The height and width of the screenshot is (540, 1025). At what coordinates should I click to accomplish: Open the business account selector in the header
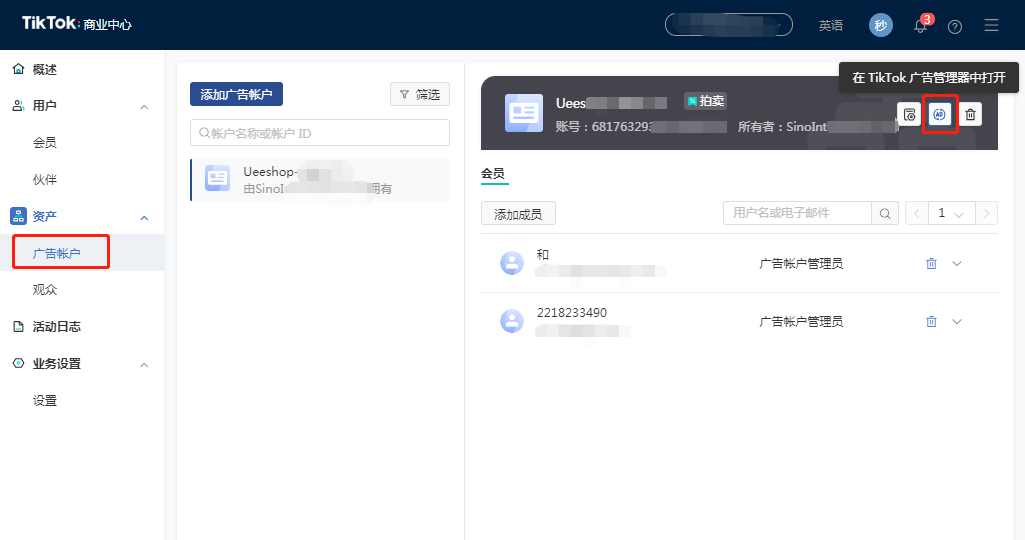coord(729,25)
